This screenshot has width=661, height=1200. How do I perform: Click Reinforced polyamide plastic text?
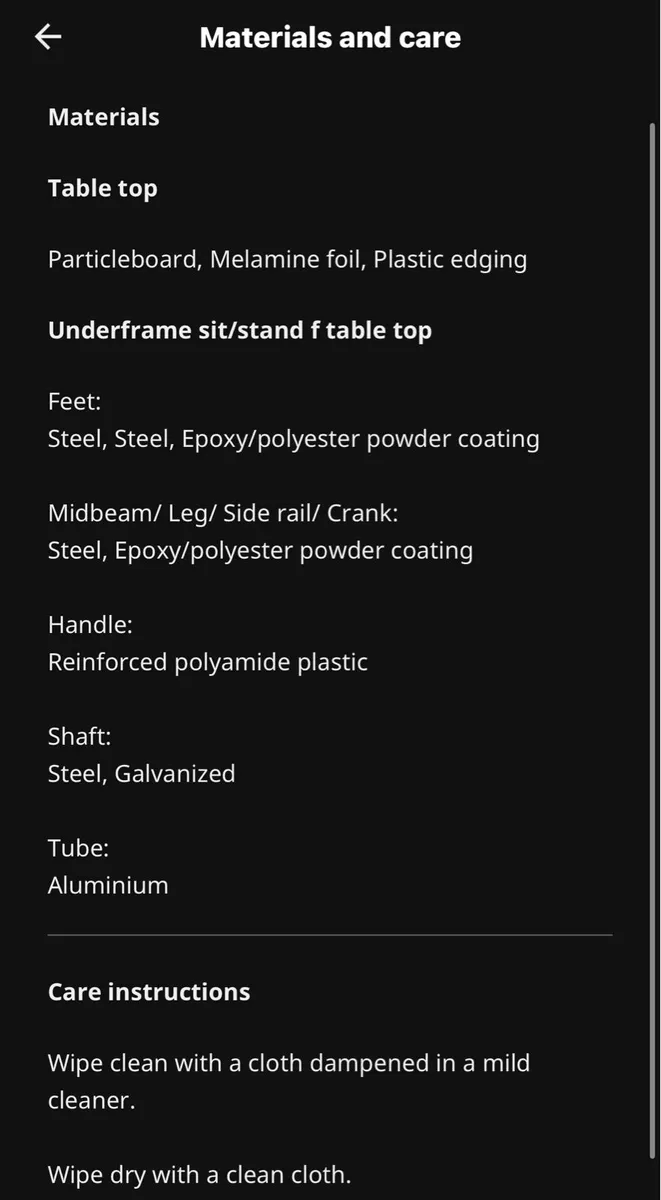coord(208,662)
